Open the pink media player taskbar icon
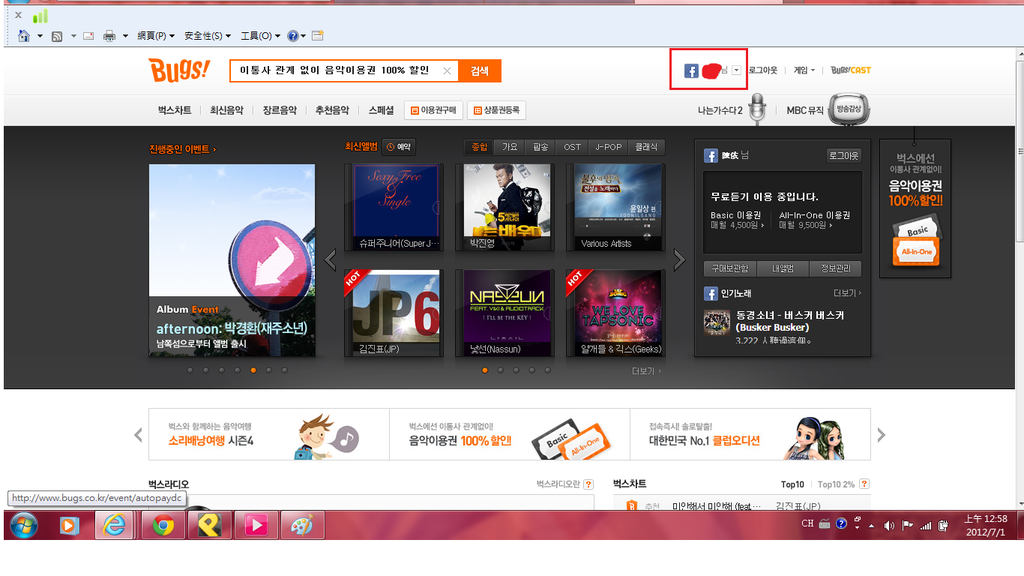Screen dimensions: 1024x576 256,525
